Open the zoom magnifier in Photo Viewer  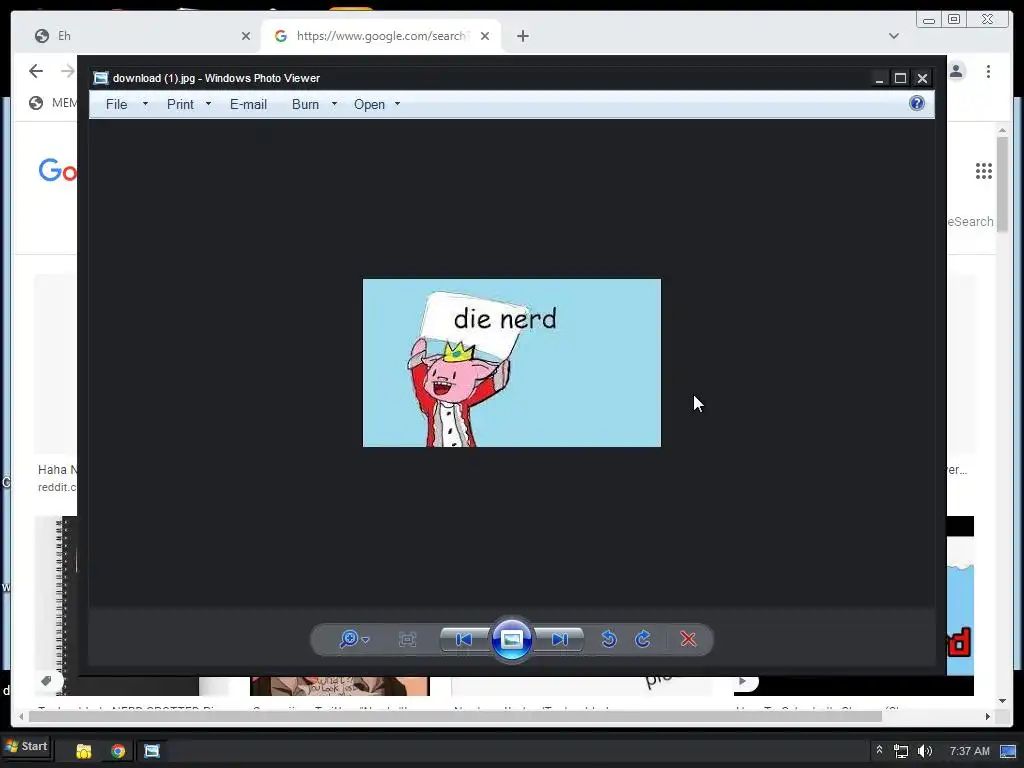349,639
